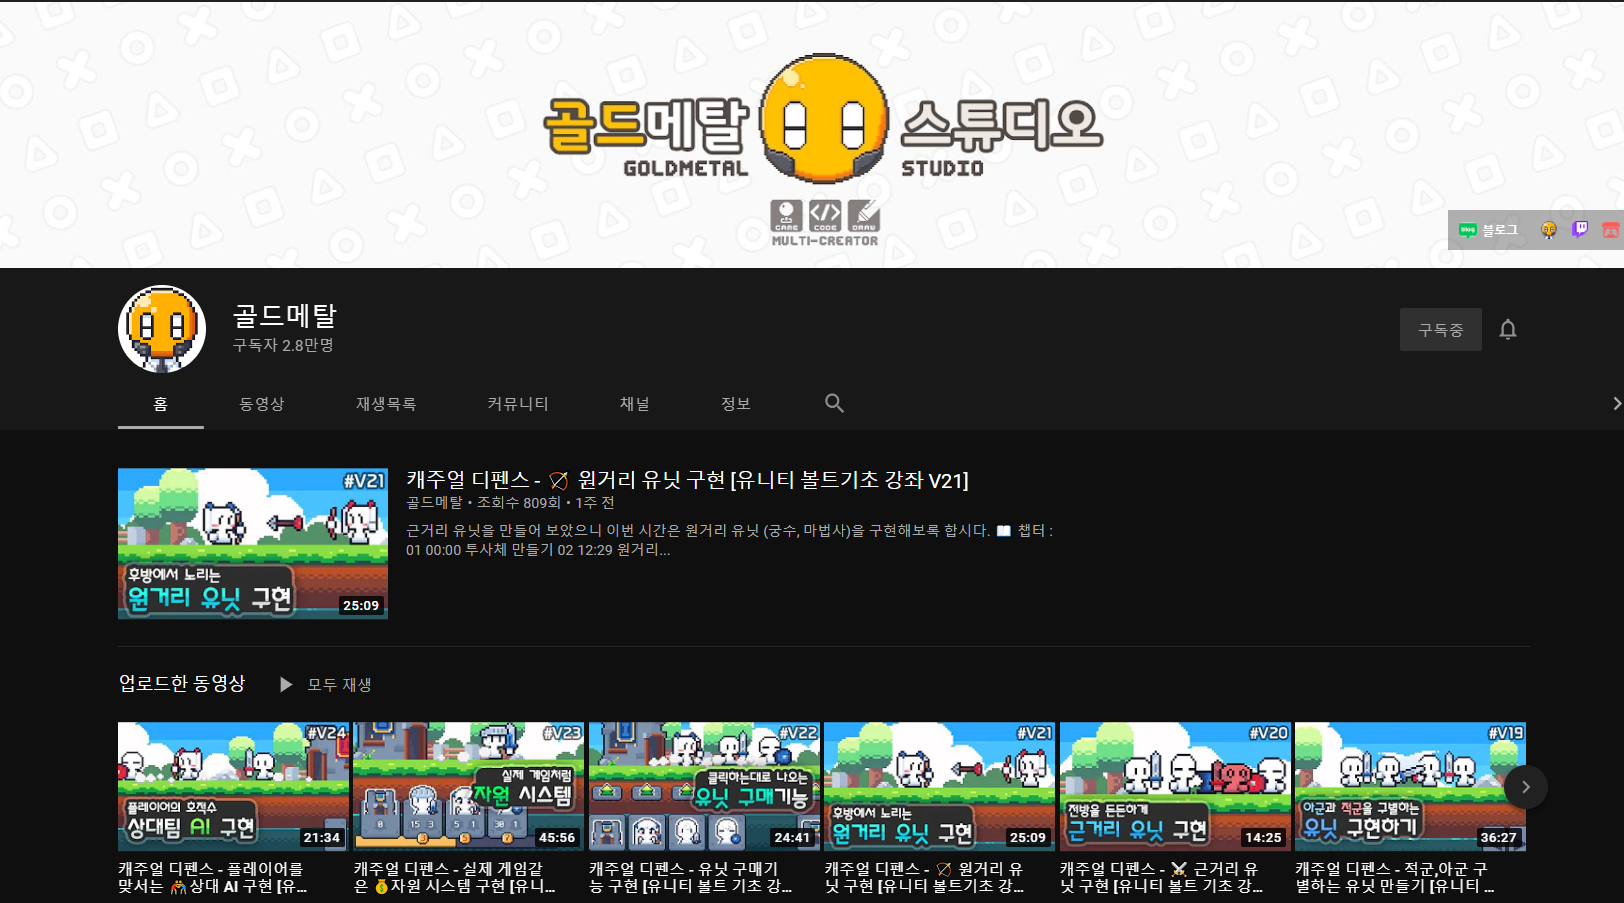
Task: Click the 25:09 duration badge on featured video
Action: [x=361, y=605]
